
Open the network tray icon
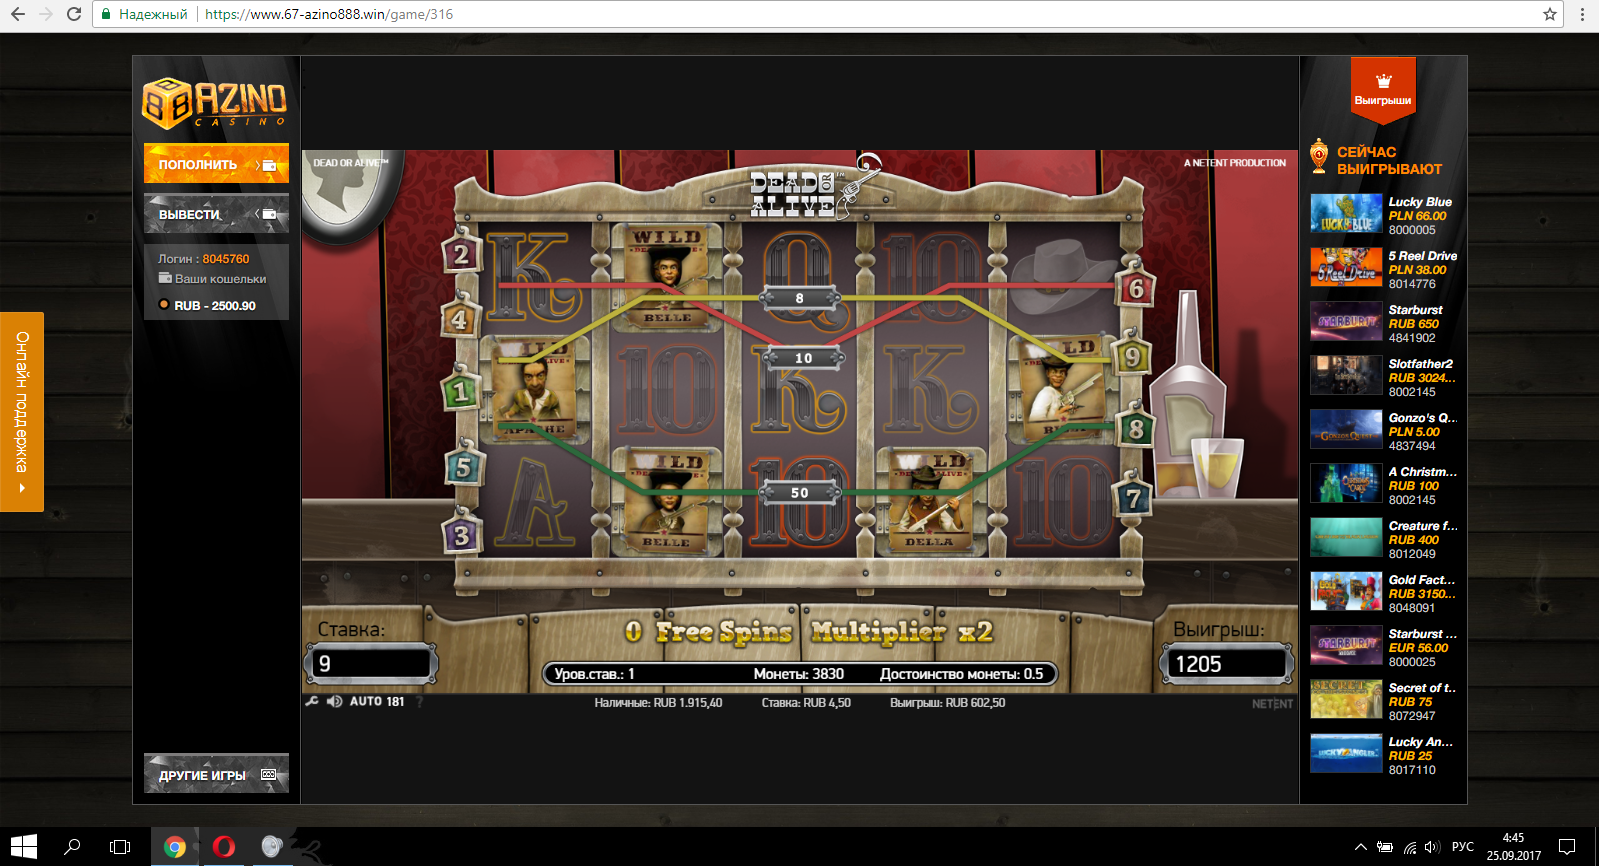pos(1410,847)
